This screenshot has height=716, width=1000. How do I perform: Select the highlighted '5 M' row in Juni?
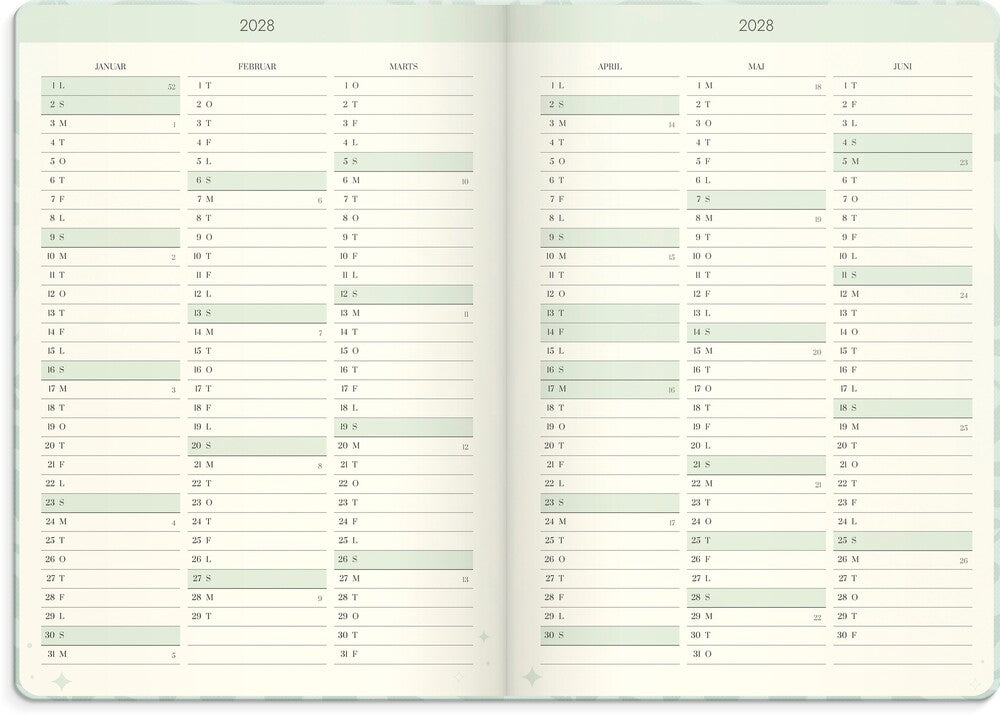point(902,162)
